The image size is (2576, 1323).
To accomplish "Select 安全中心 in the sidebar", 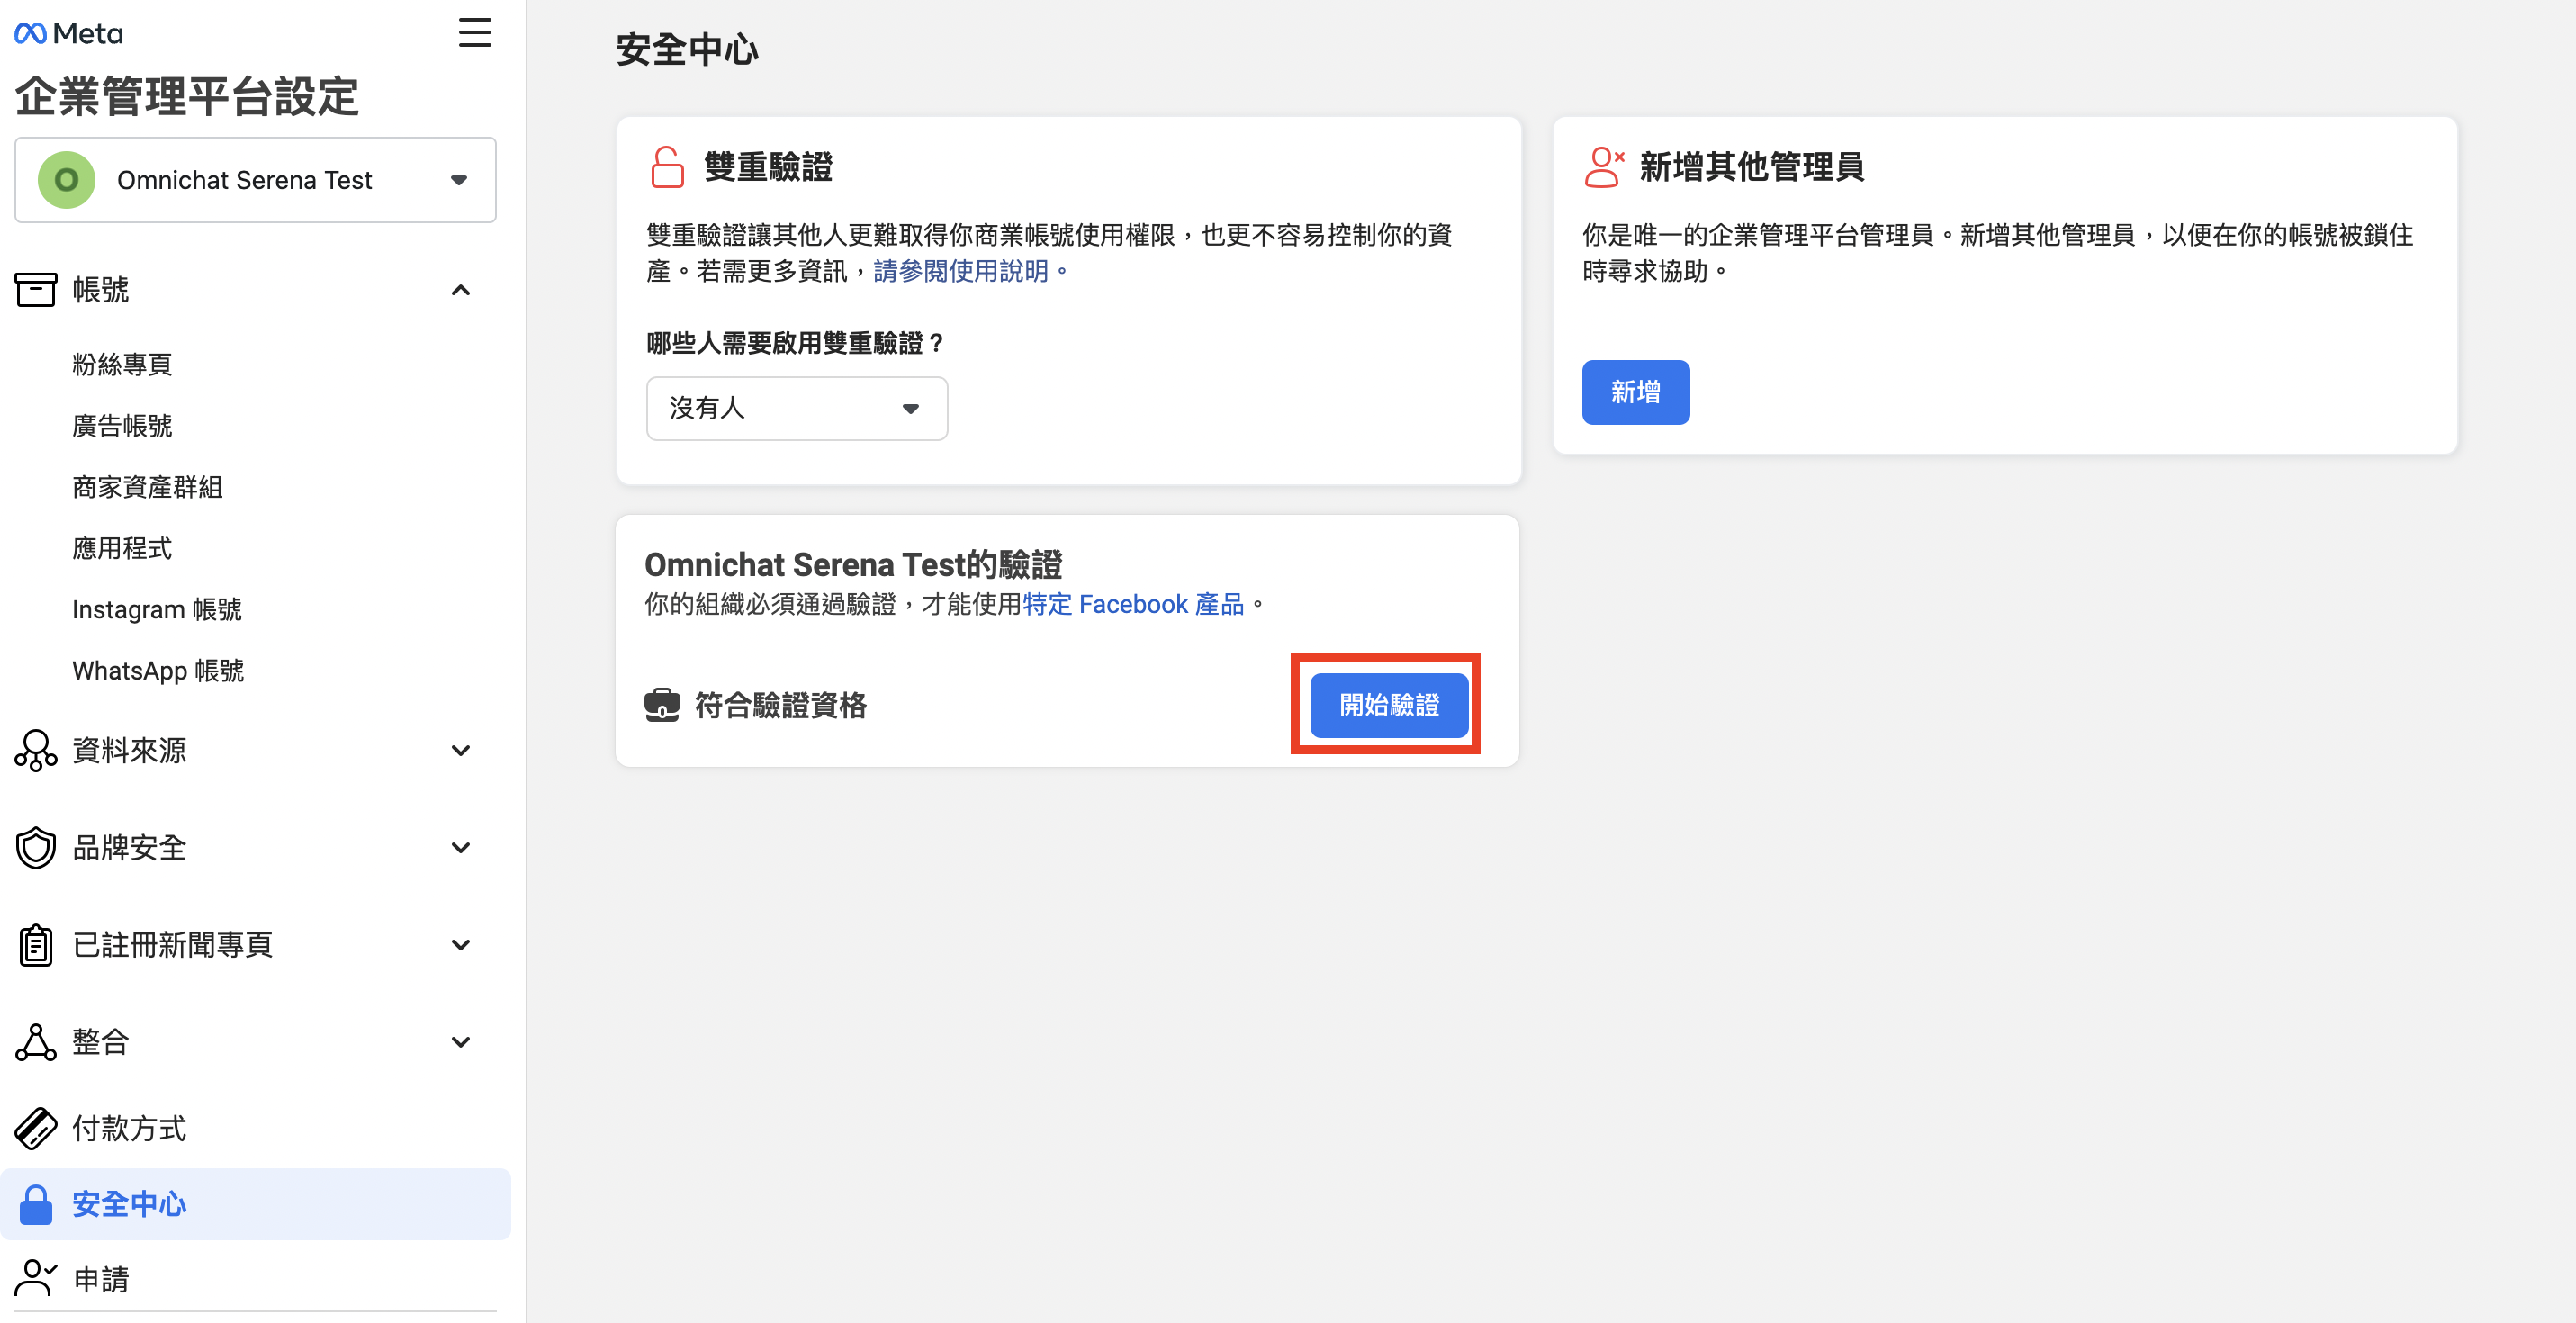I will click(129, 1203).
